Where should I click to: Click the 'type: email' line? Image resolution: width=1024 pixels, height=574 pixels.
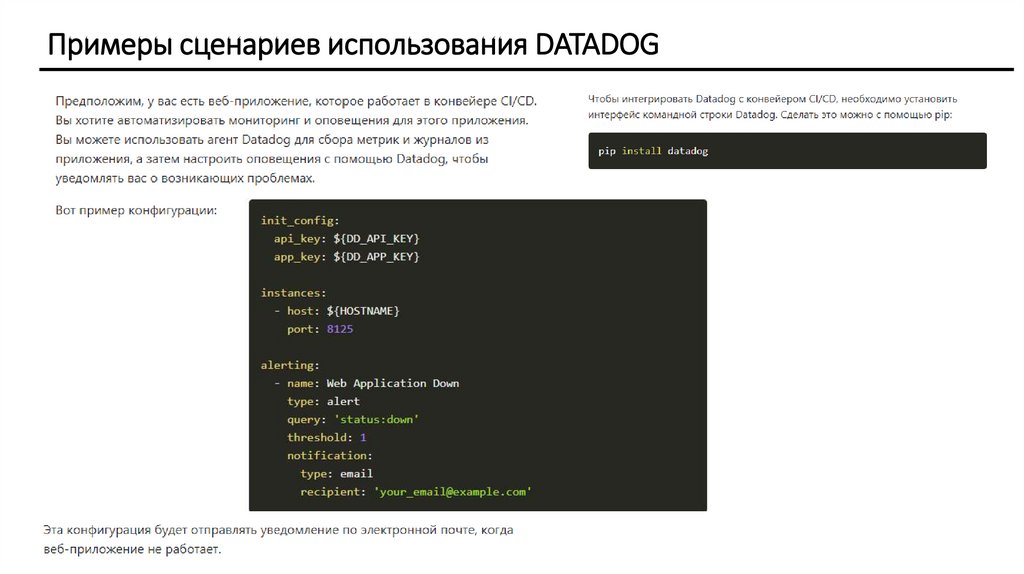click(336, 474)
